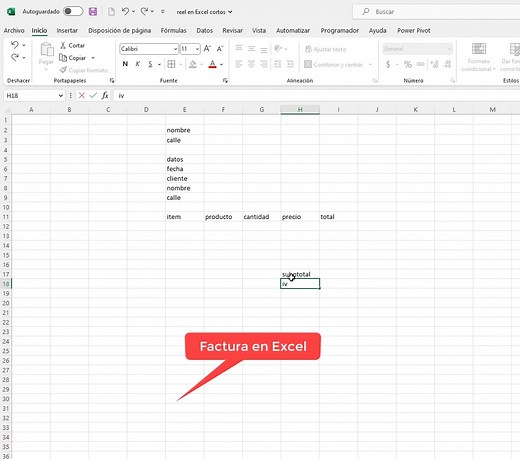Expand the Copiar dropdown arrow
The image size is (520, 459).
coord(93,58)
